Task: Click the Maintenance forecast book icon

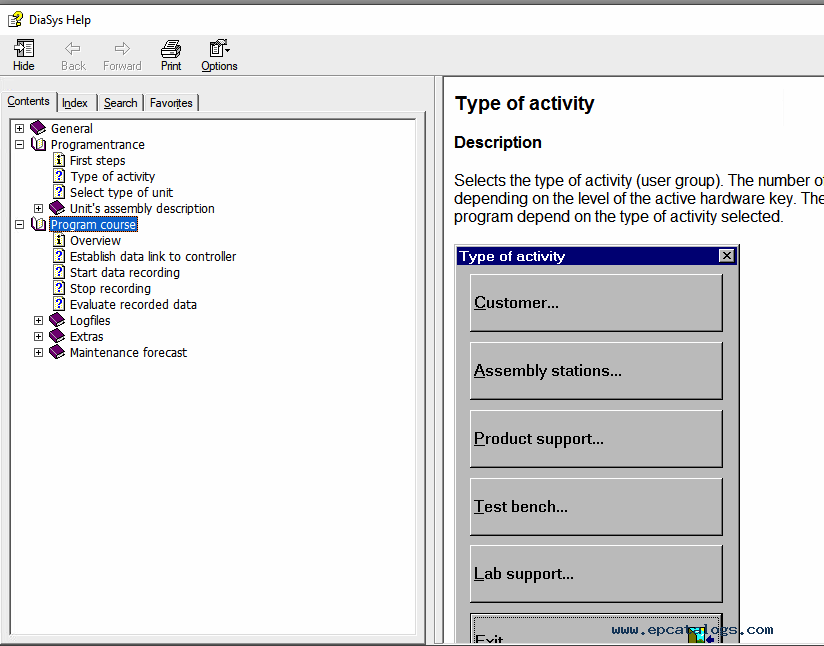Action: [x=57, y=352]
